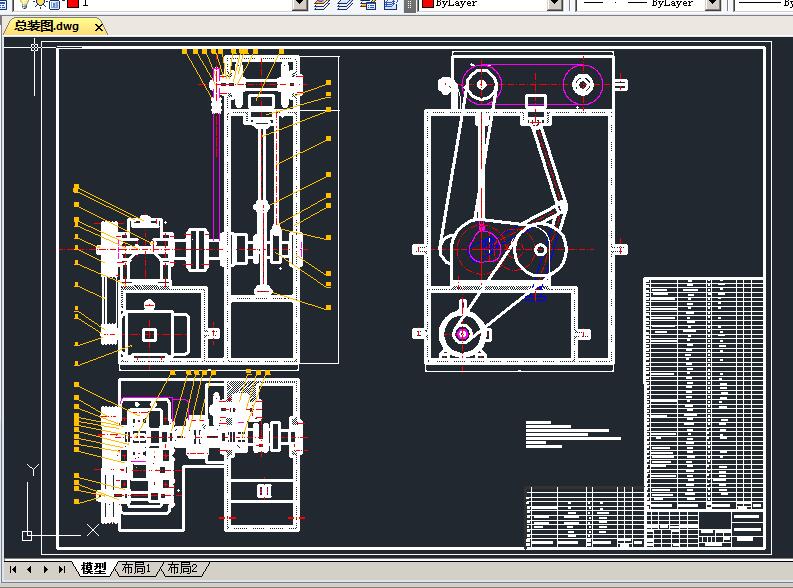The height and width of the screenshot is (588, 793).
Task: Step to the next layout tab
Action: (46, 569)
